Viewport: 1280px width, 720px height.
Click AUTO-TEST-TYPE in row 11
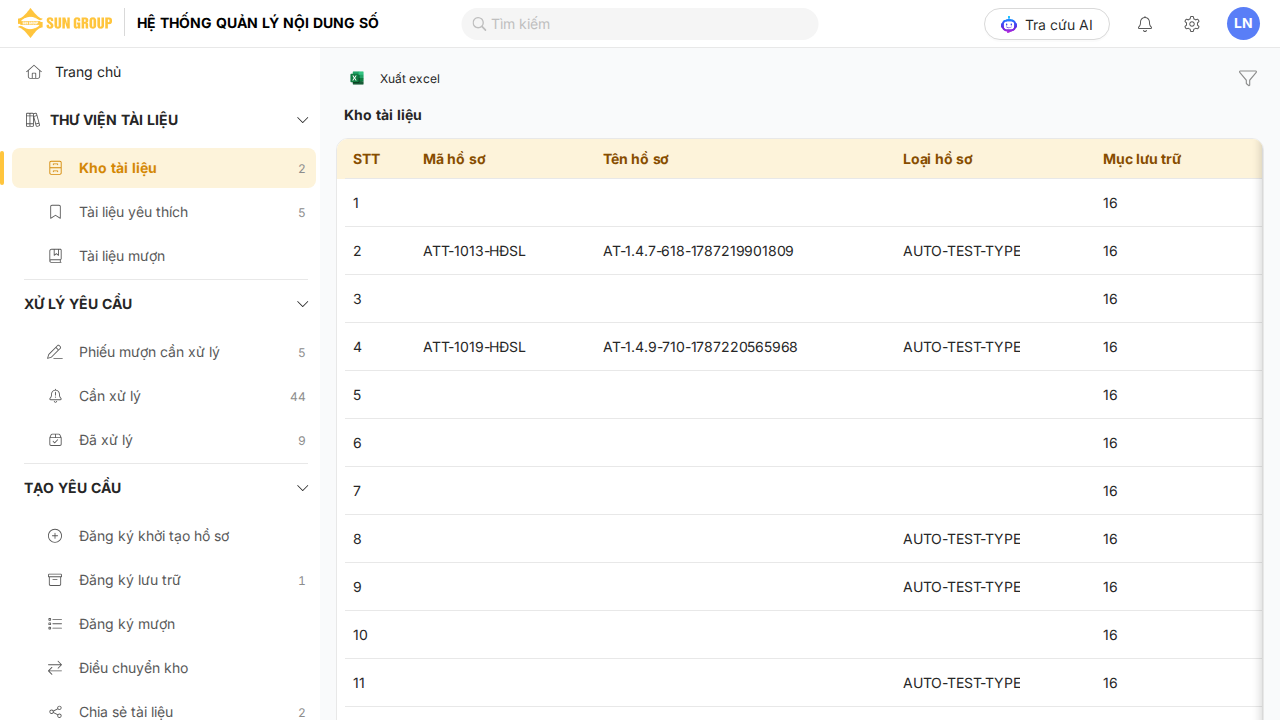pyautogui.click(x=962, y=683)
